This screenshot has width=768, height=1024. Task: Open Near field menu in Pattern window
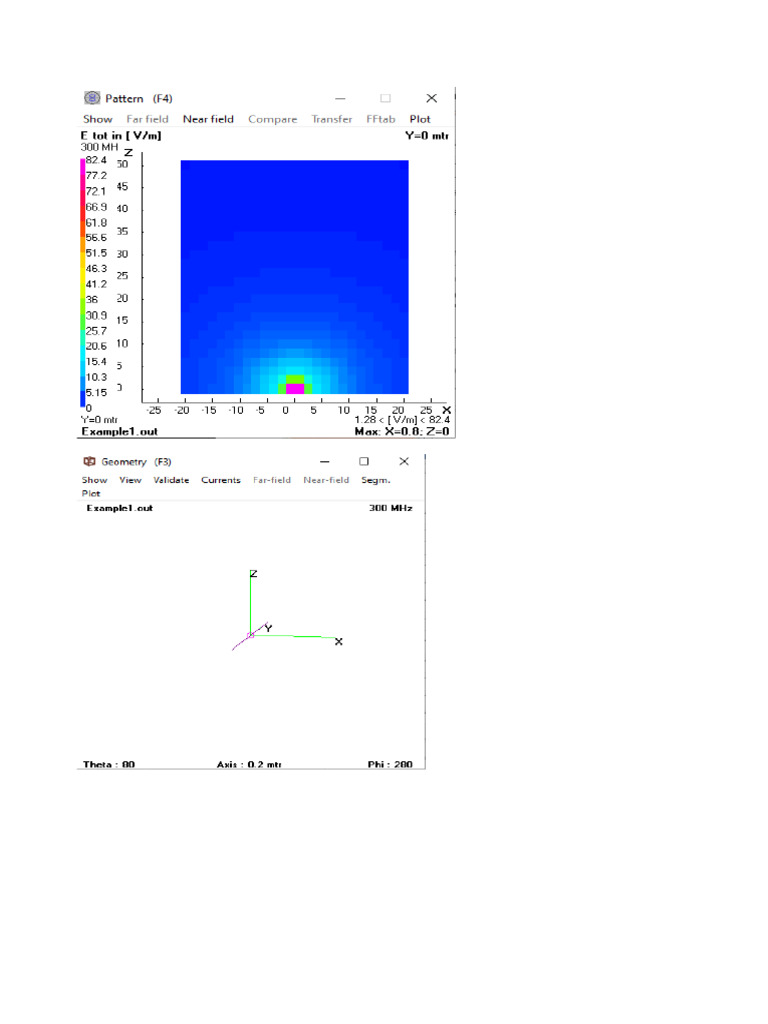[x=208, y=119]
